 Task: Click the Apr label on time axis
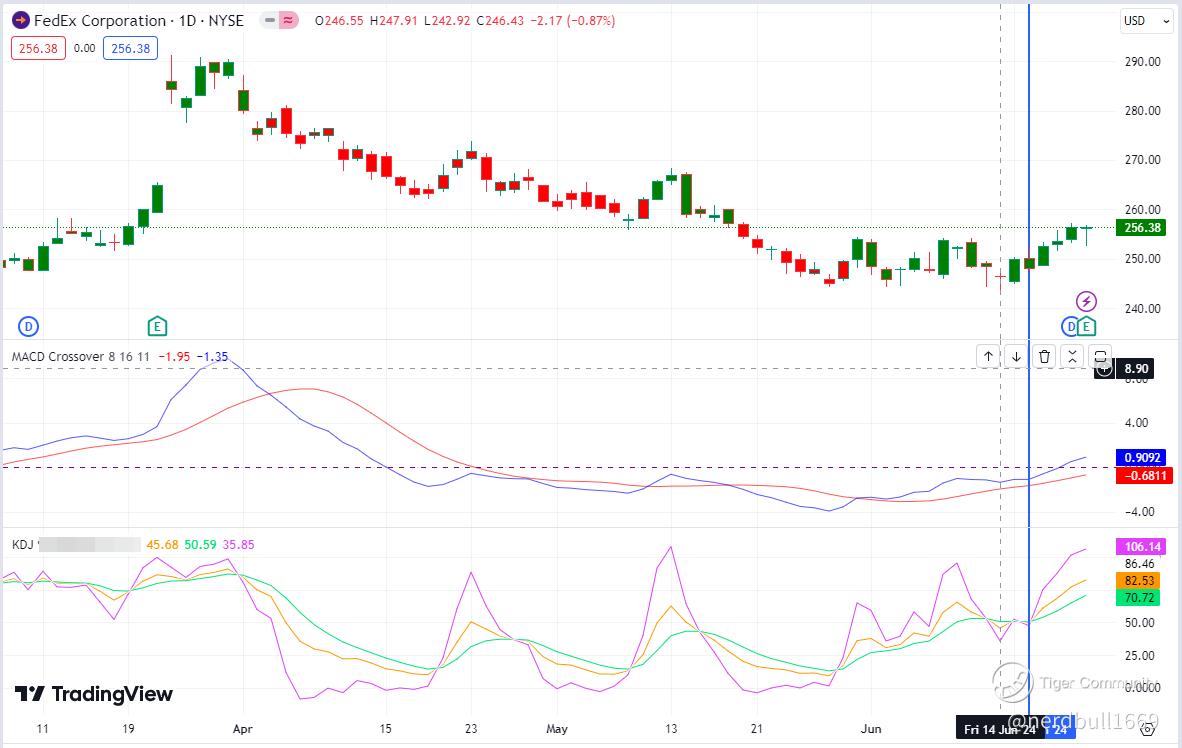pyautogui.click(x=243, y=729)
